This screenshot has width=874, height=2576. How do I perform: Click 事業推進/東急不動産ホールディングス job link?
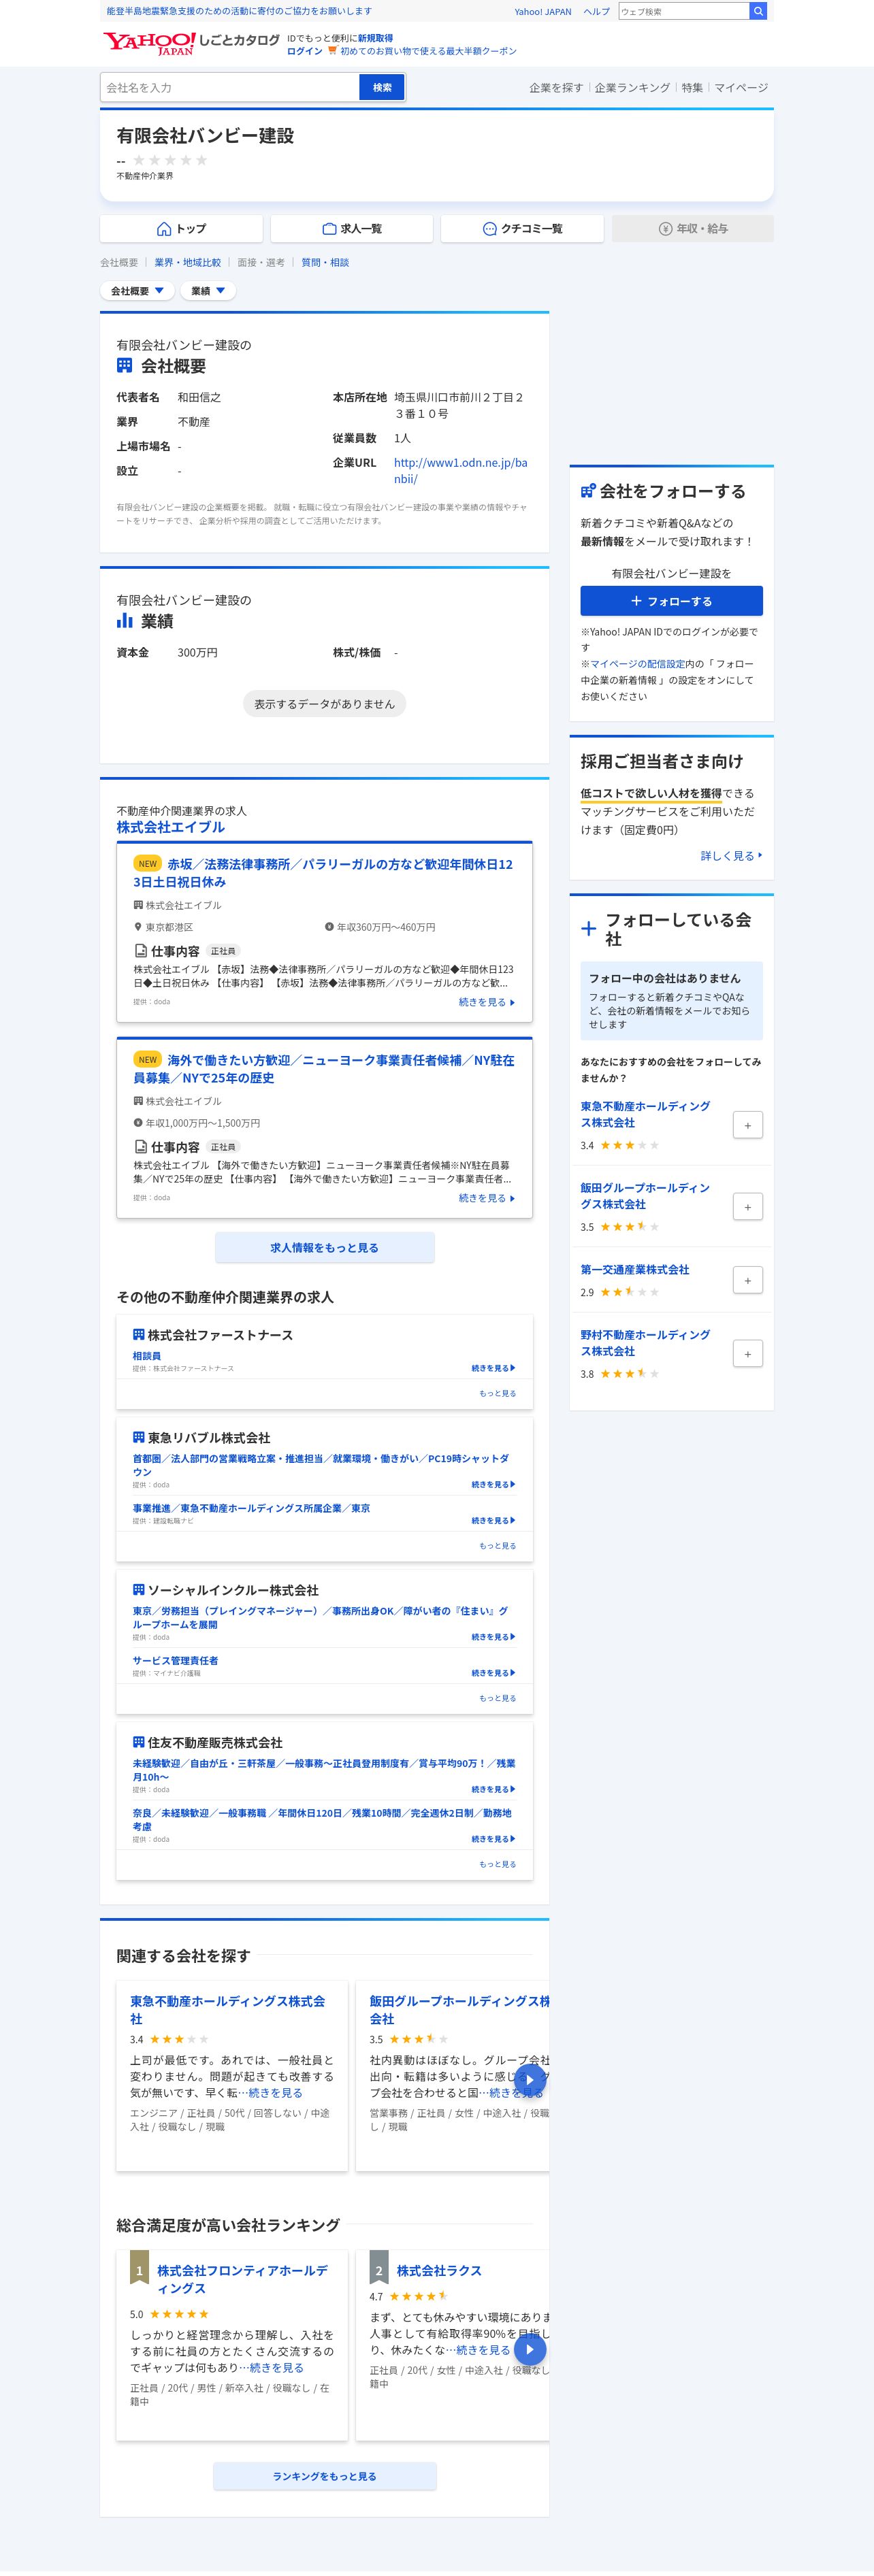[x=252, y=1508]
